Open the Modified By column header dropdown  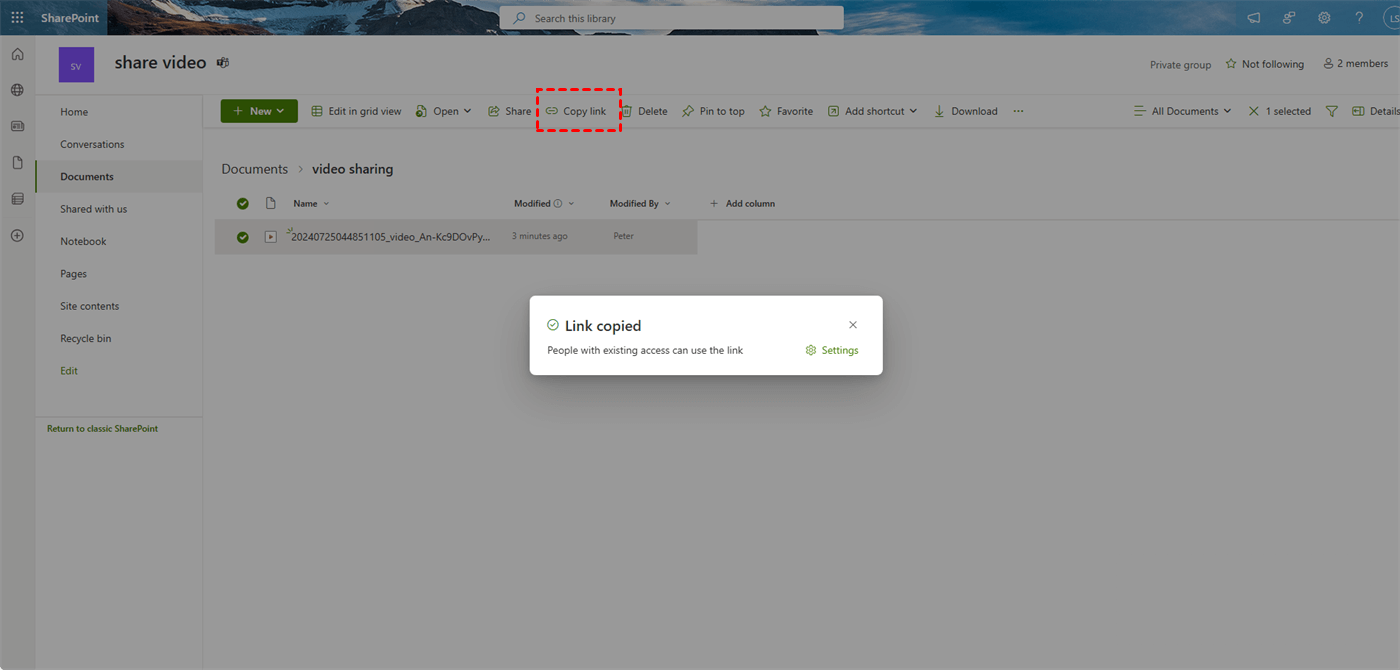tap(640, 203)
